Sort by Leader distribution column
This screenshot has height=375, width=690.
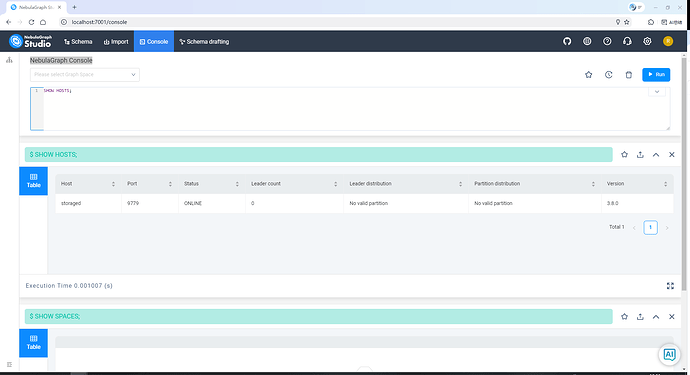460,184
